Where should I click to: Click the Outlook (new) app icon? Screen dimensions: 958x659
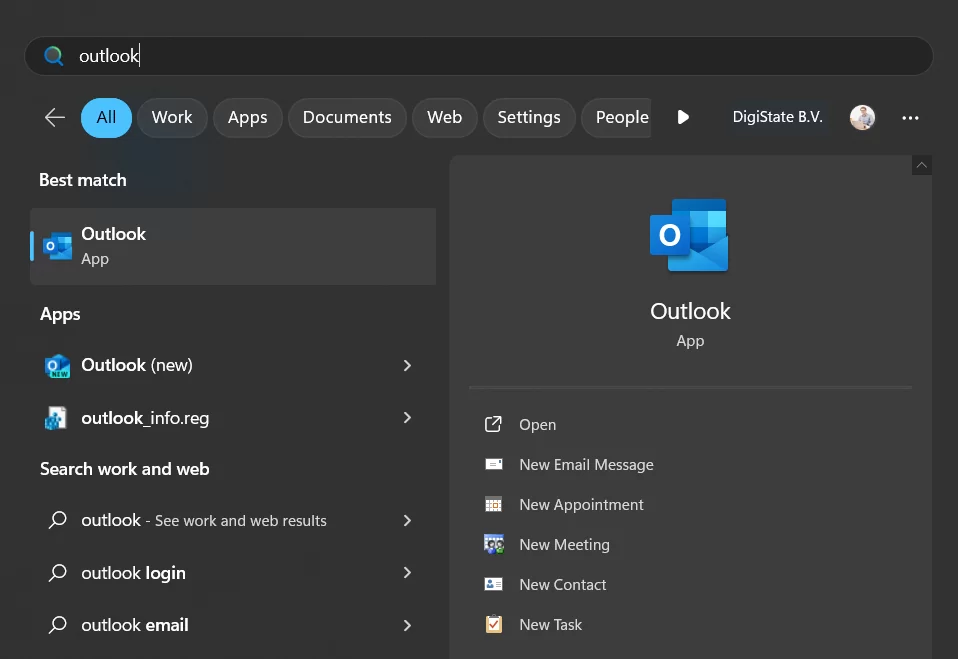click(57, 366)
